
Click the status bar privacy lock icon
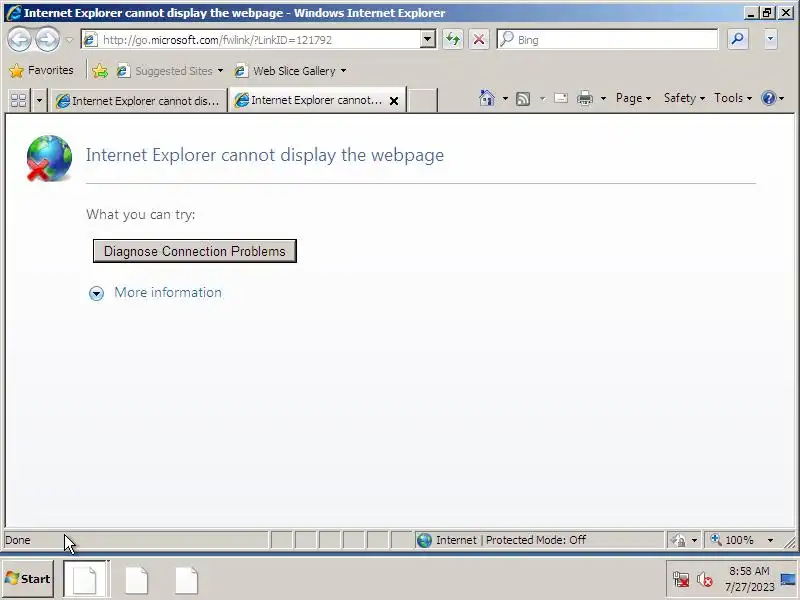[679, 540]
